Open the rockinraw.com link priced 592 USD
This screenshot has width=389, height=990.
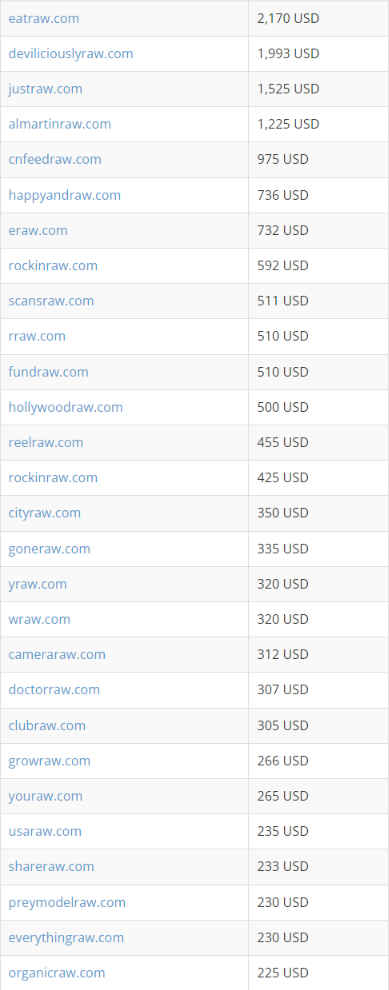click(x=53, y=266)
